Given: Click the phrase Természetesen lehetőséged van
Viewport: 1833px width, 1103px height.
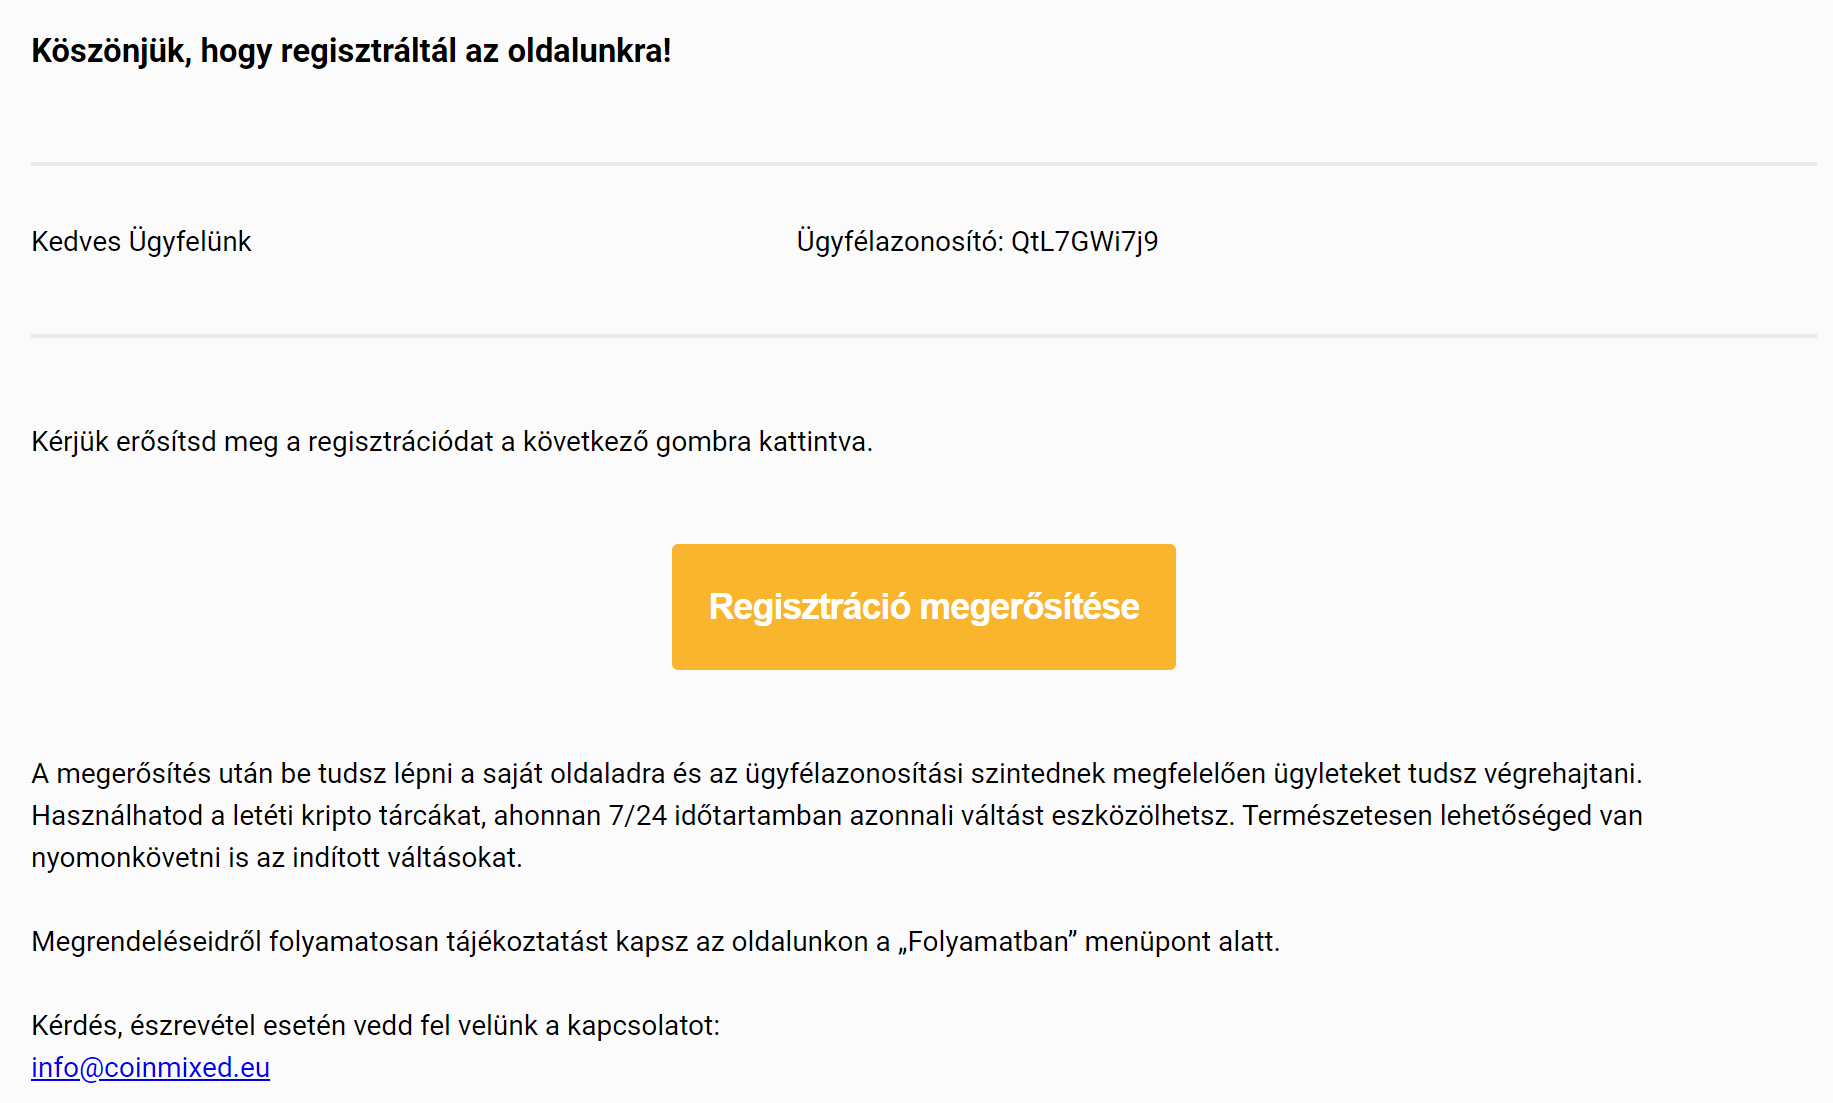Looking at the screenshot, I should coord(1443,816).
